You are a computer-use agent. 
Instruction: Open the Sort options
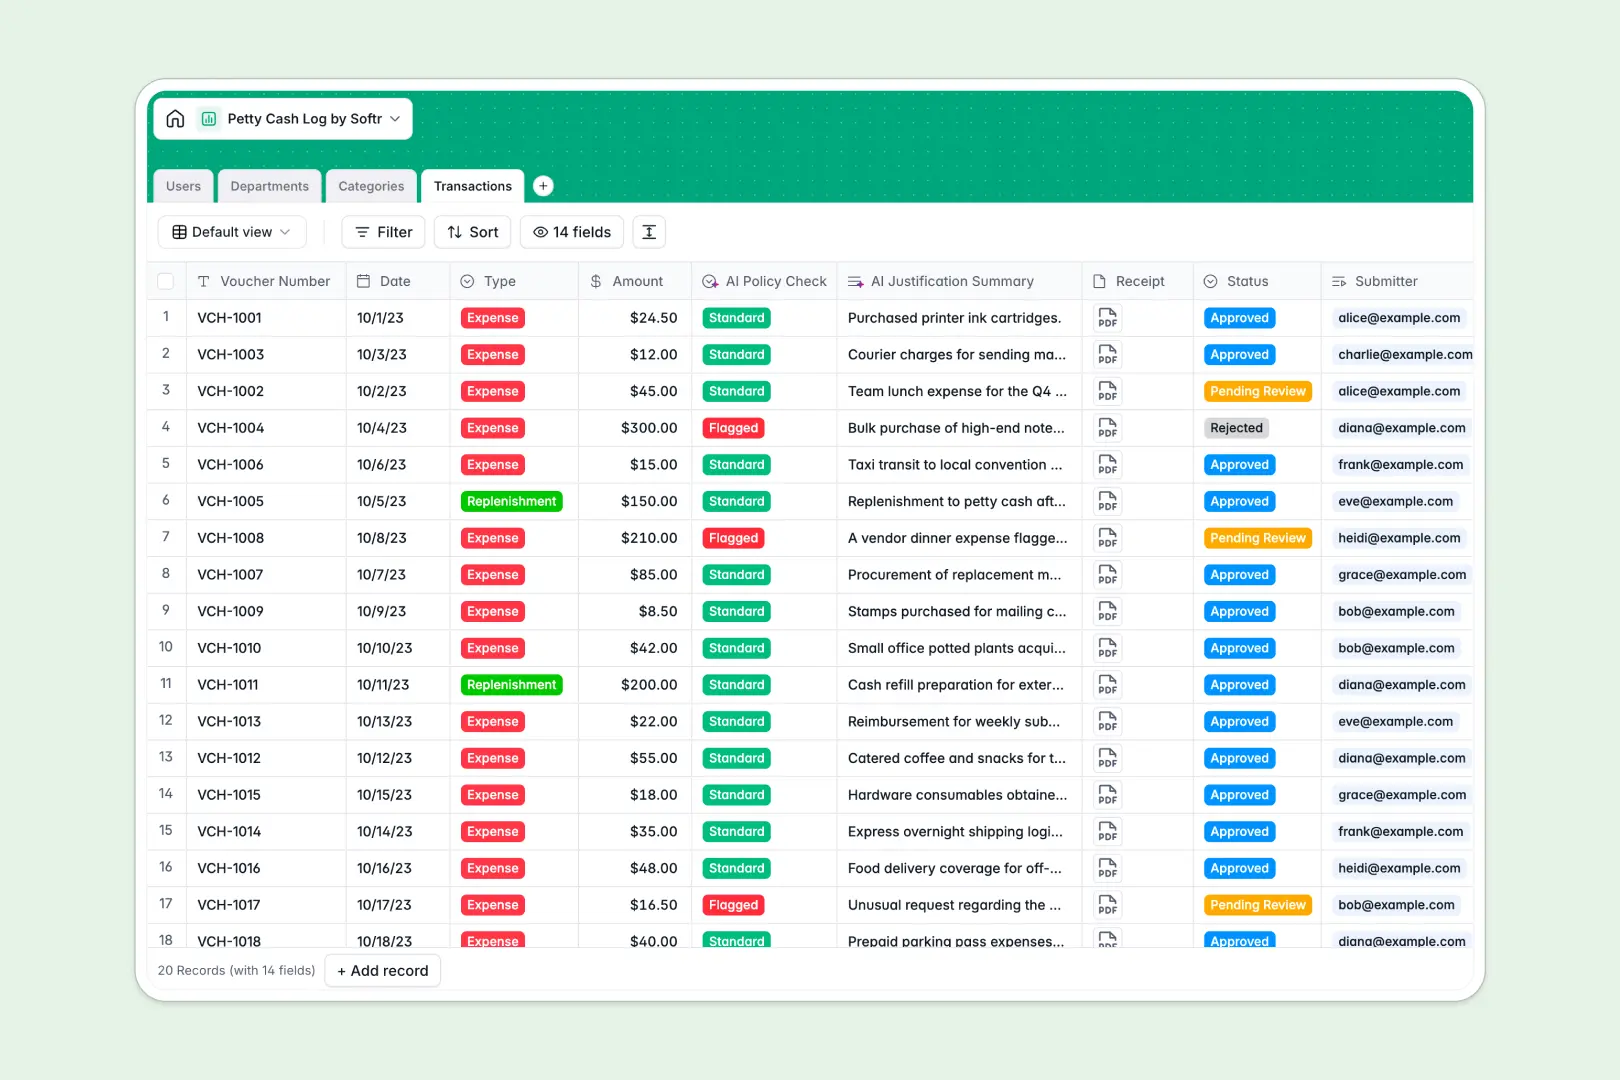[472, 231]
